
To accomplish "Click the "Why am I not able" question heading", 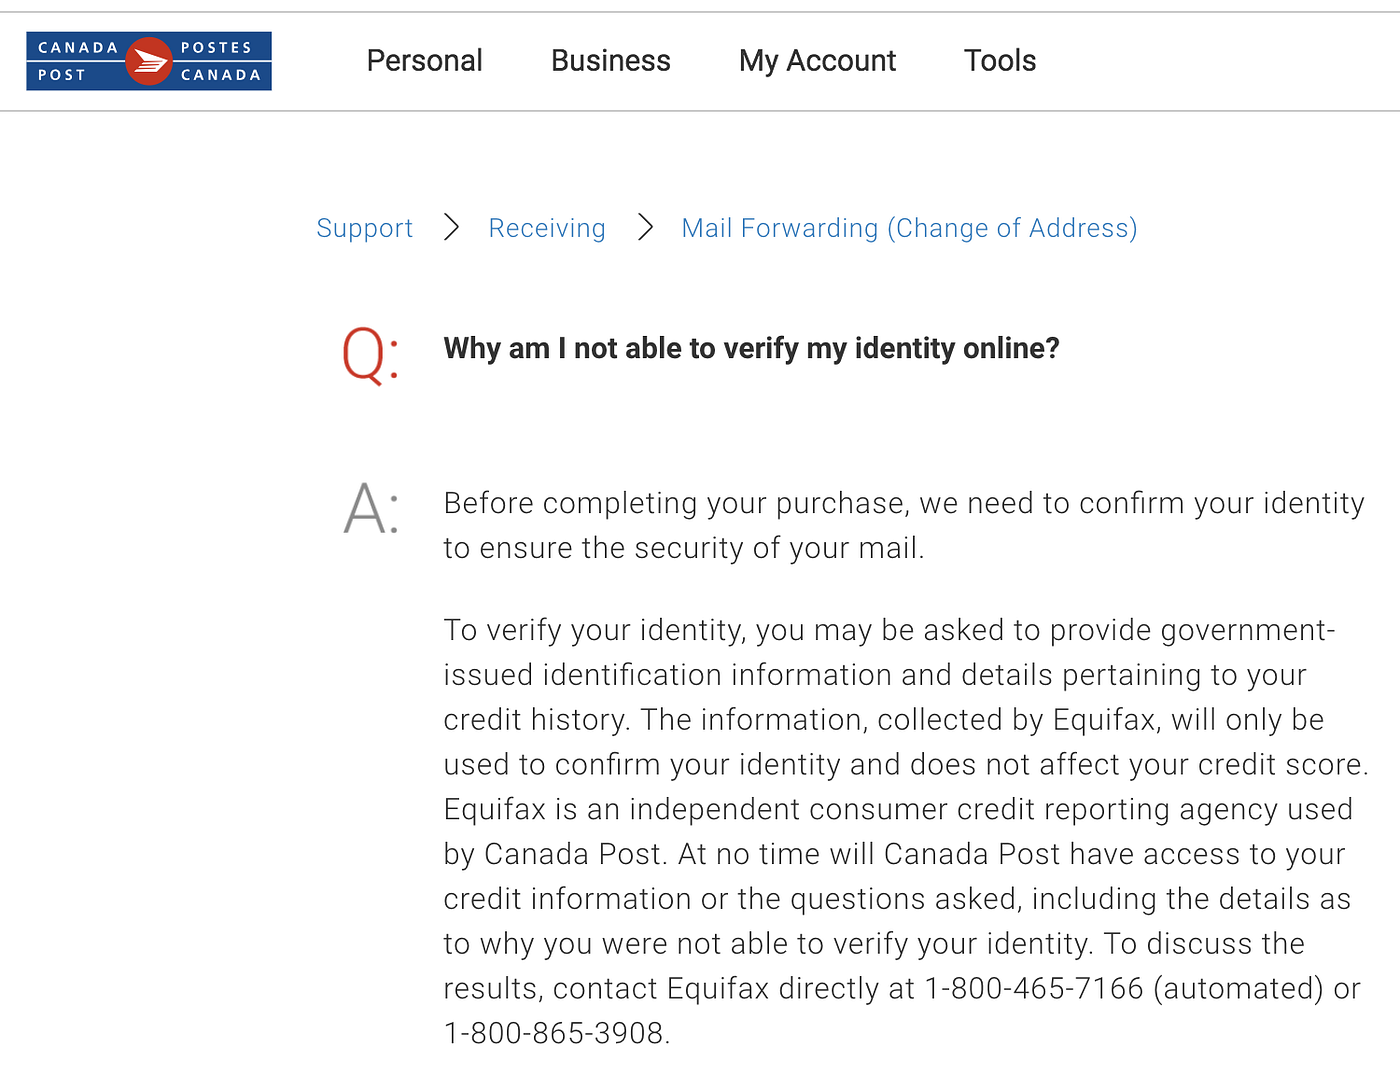I will pyautogui.click(x=751, y=348).
